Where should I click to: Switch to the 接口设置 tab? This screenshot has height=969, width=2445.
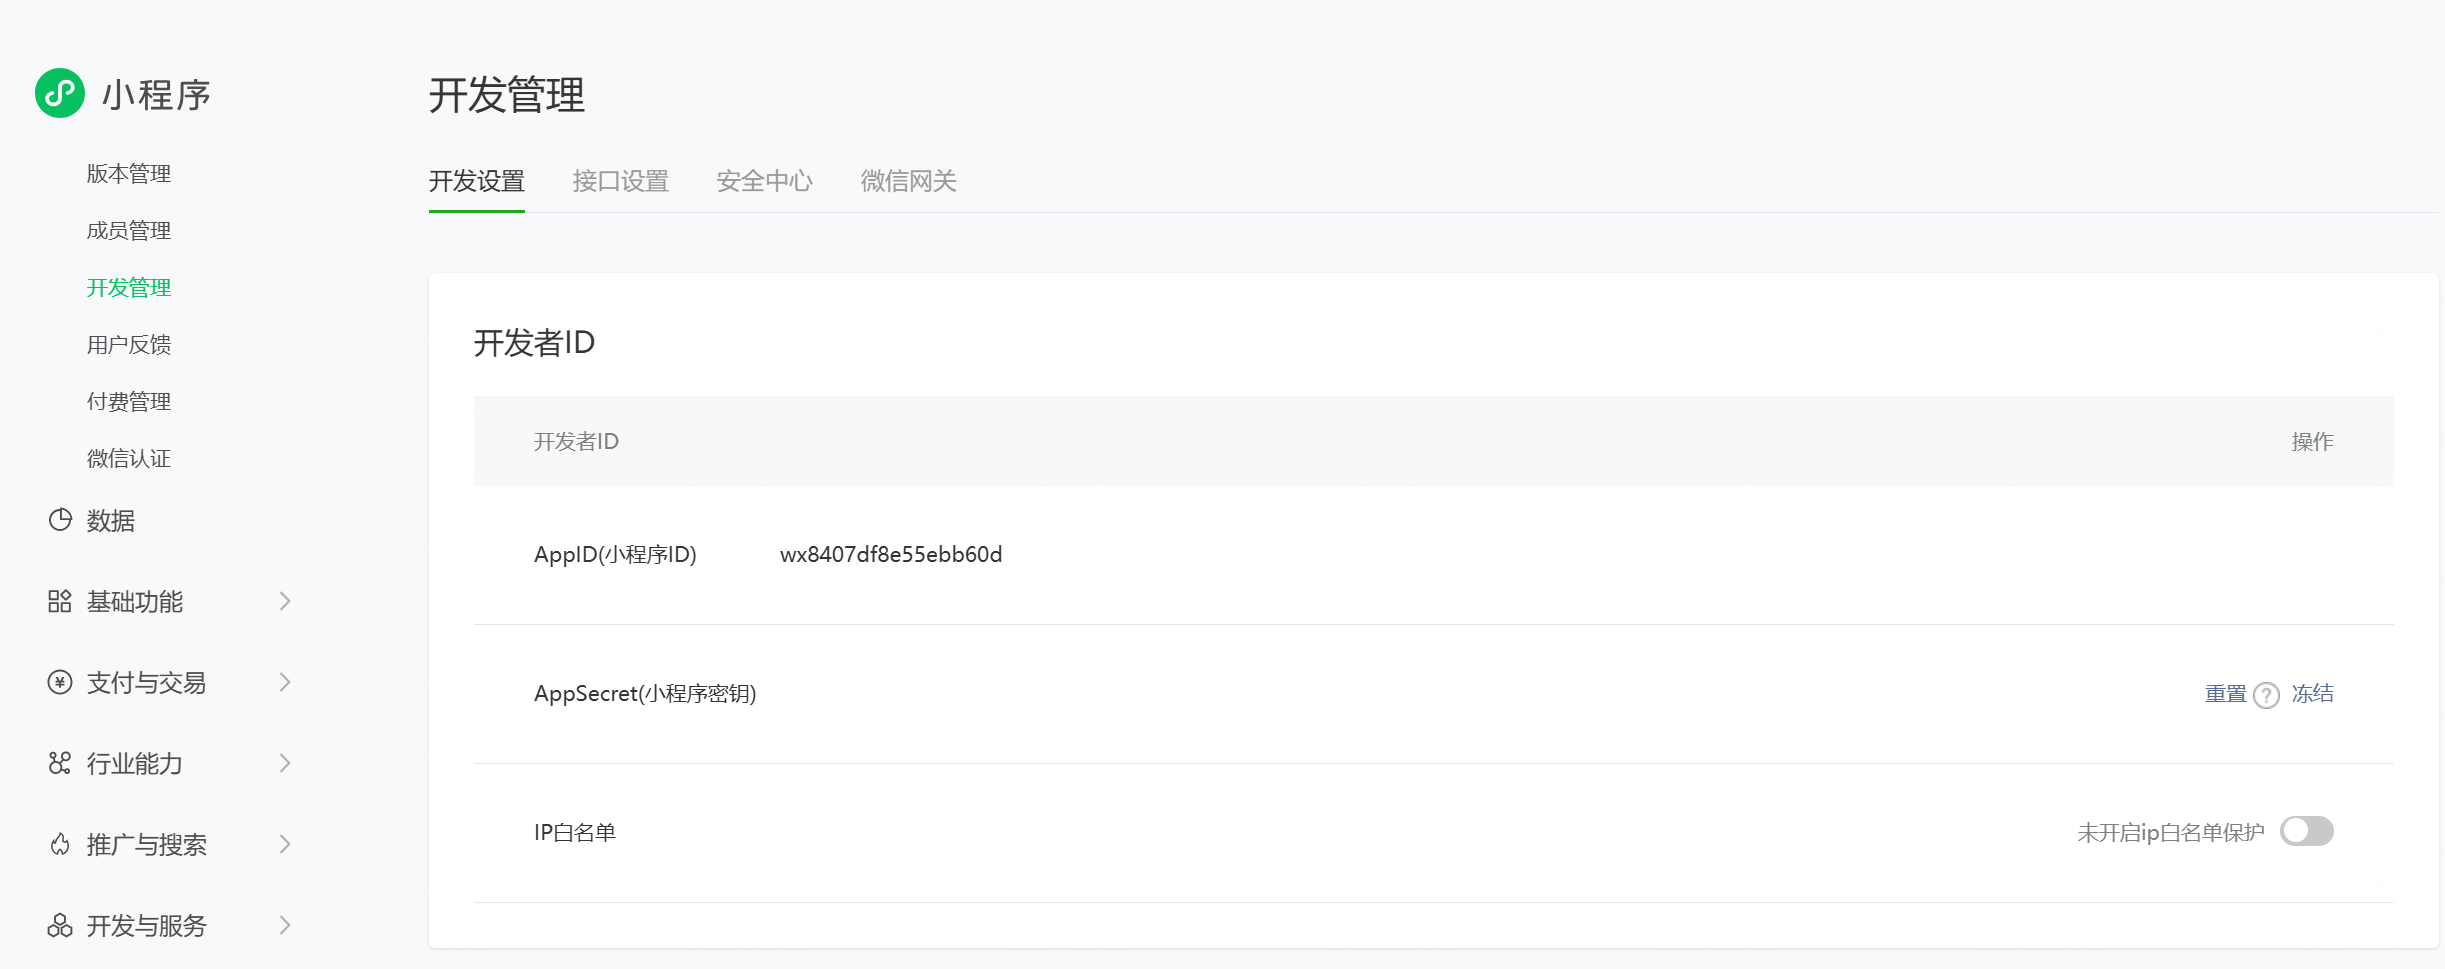point(620,181)
